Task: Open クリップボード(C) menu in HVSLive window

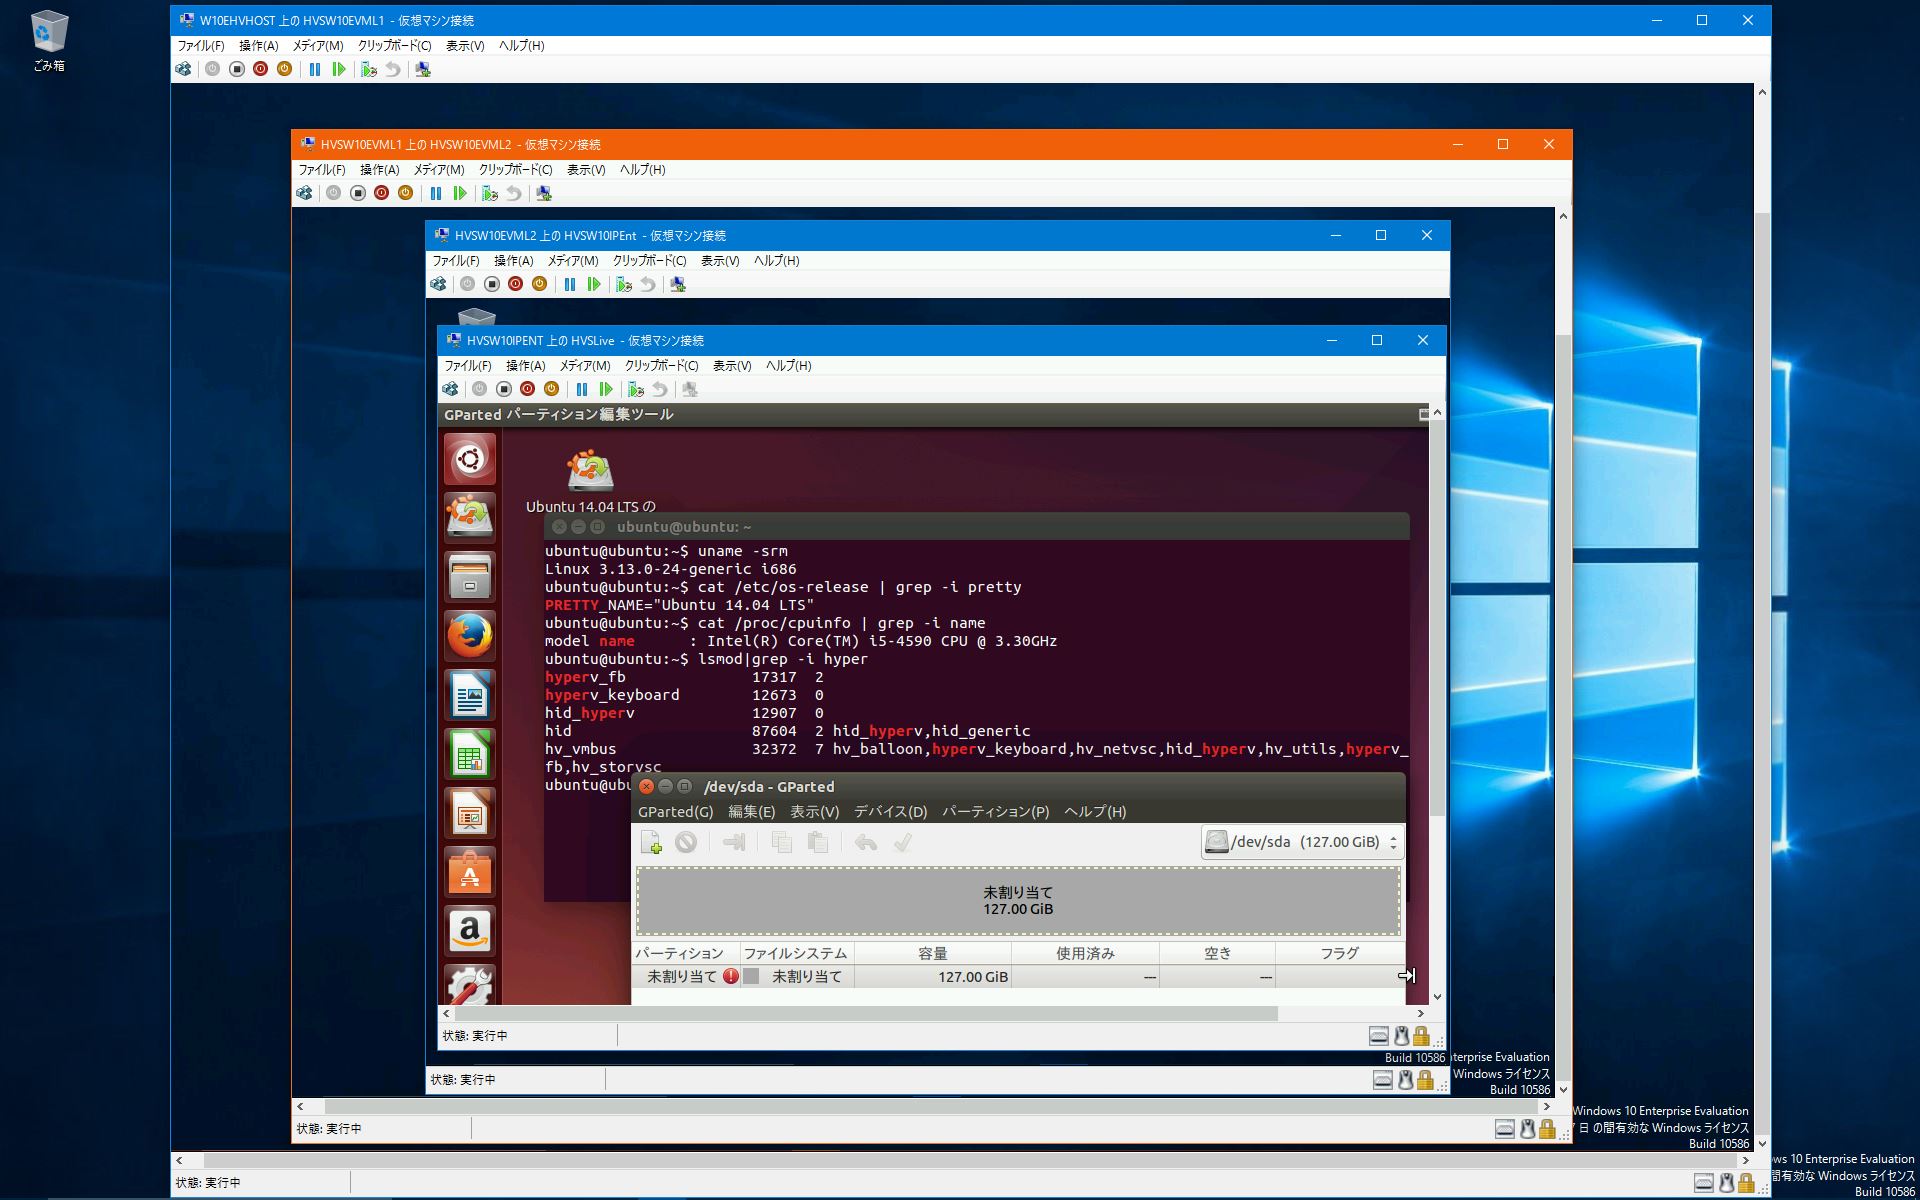Action: 661,365
